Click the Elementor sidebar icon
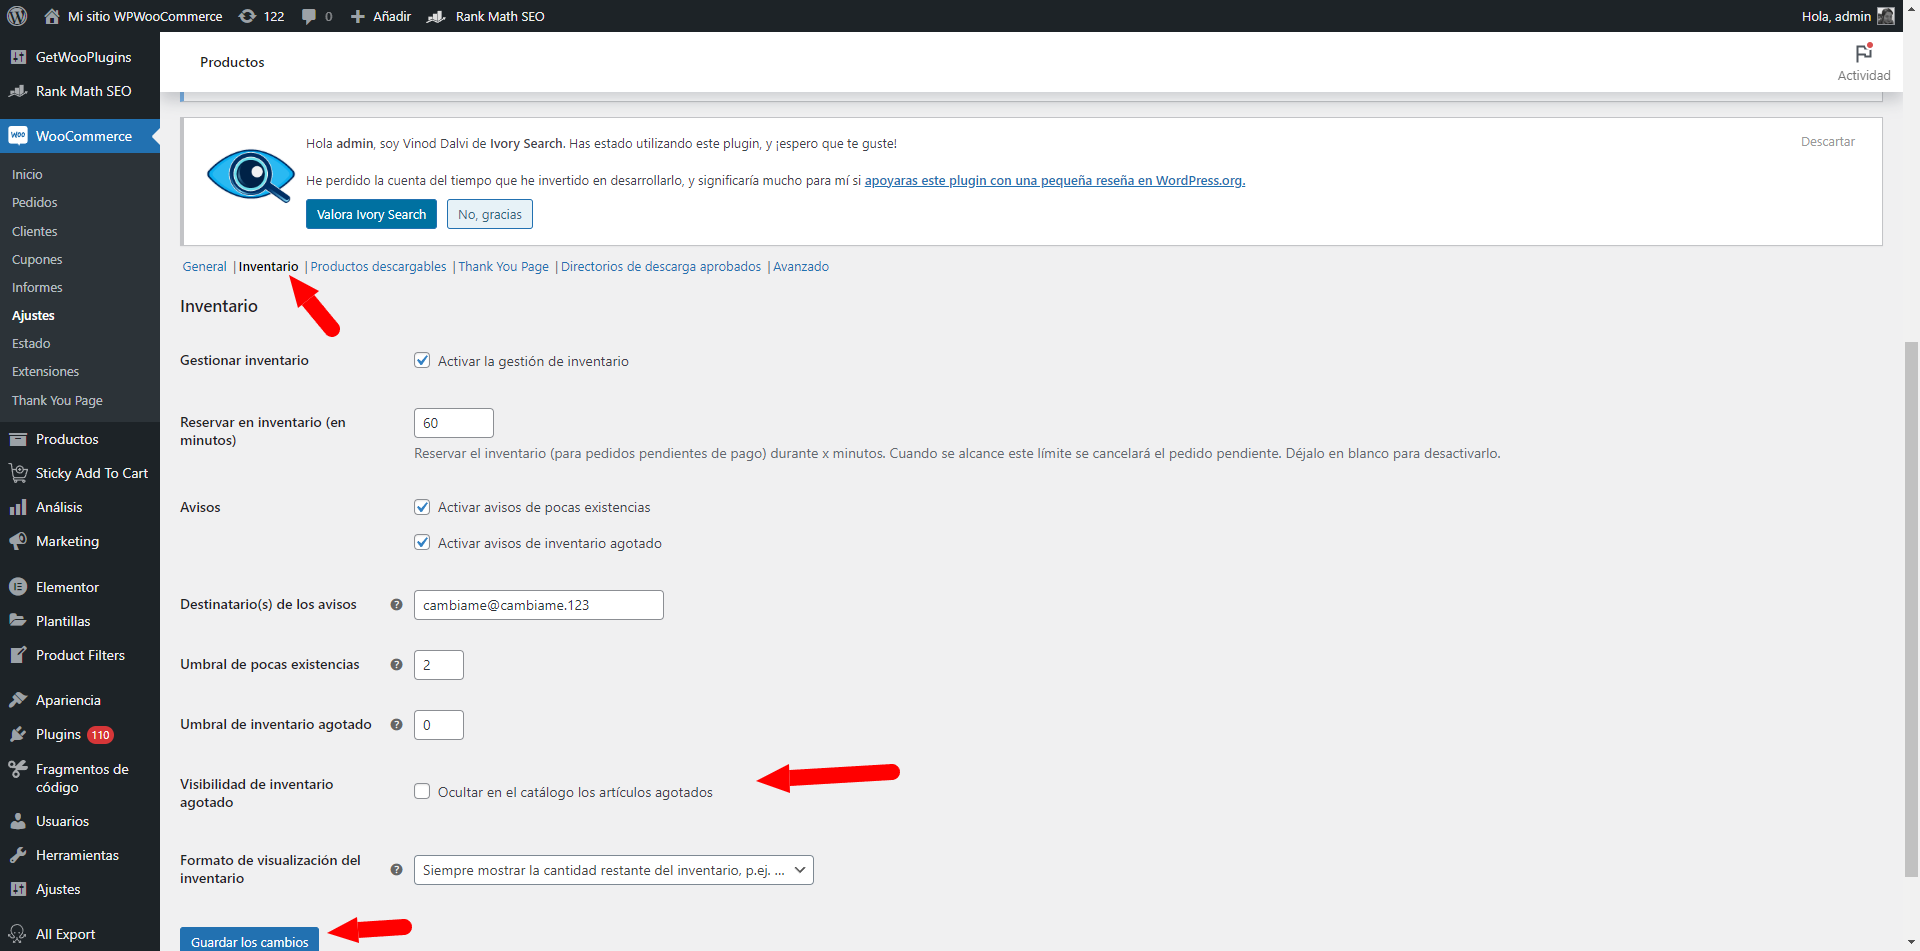1920x951 pixels. [18, 587]
